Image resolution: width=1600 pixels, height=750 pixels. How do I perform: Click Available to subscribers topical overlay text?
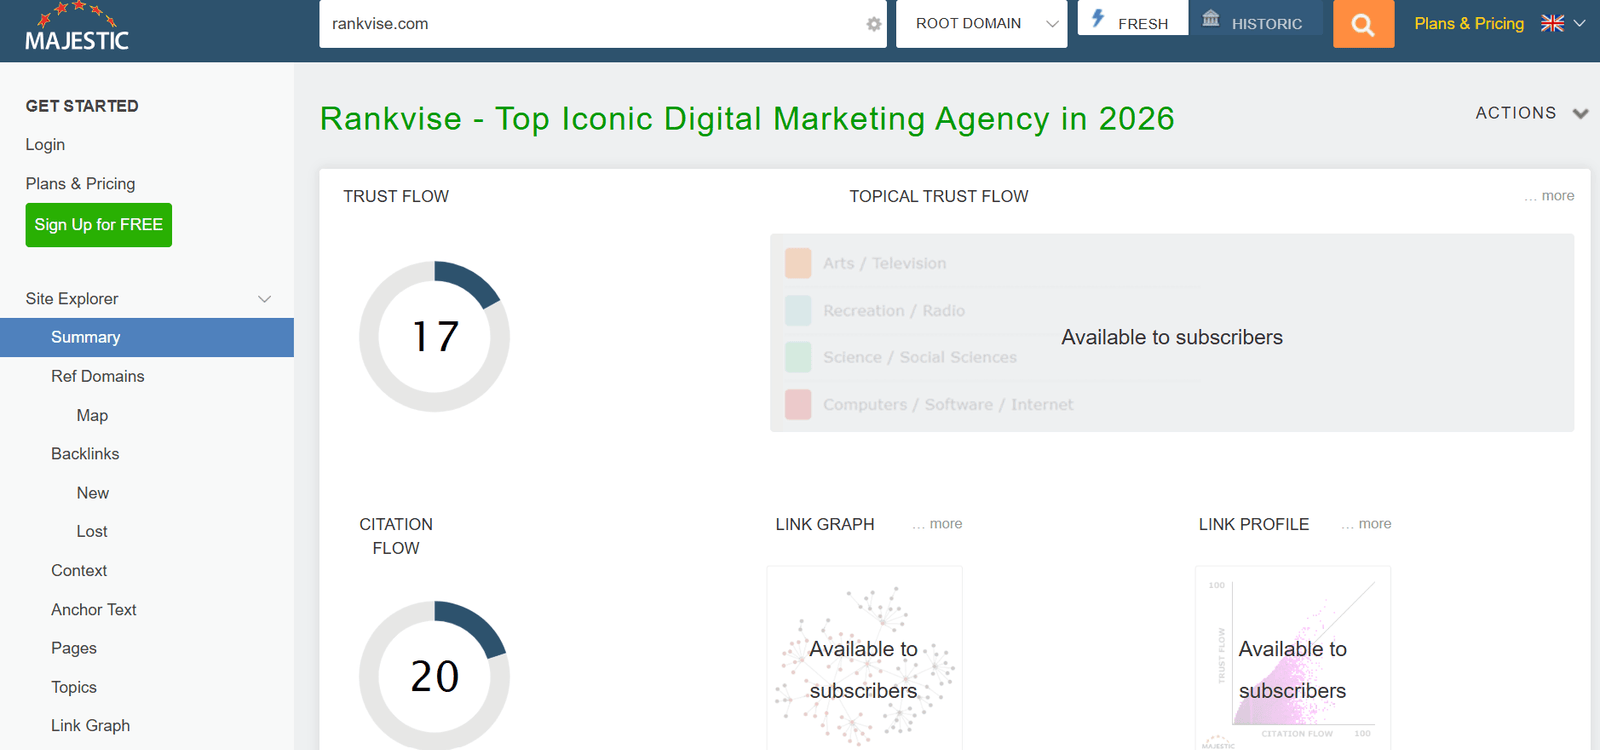pyautogui.click(x=1172, y=338)
